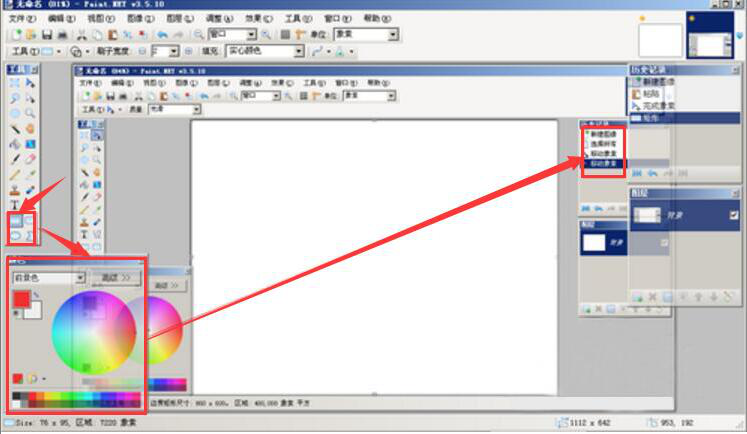Copy selection from the main toolbar
Screen dimensions: 747x434
point(97,34)
